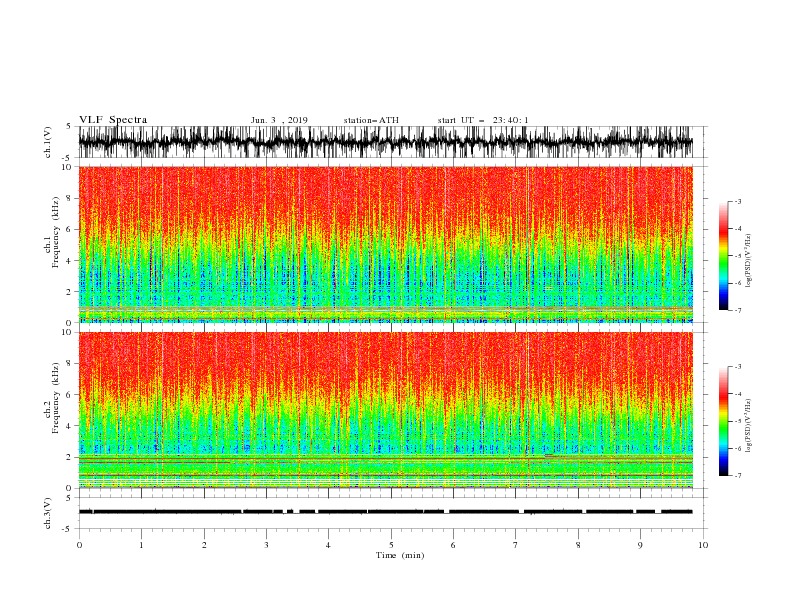Image resolution: width=792 pixels, height=612 pixels.
Task: Click the "6" tick on the time axis
Action: [453, 545]
